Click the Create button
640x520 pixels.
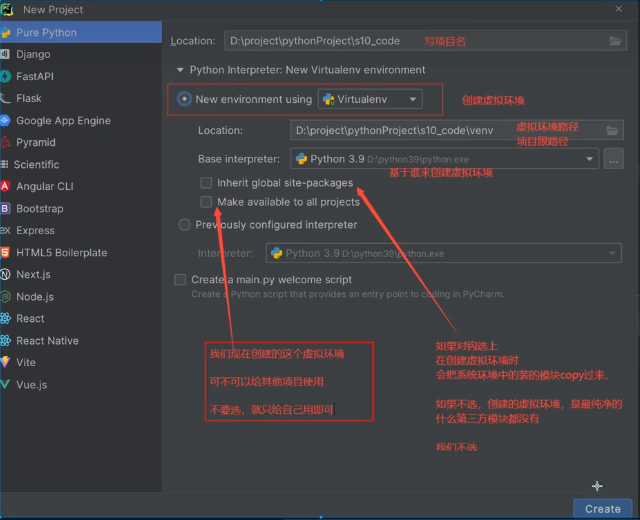[x=602, y=509]
